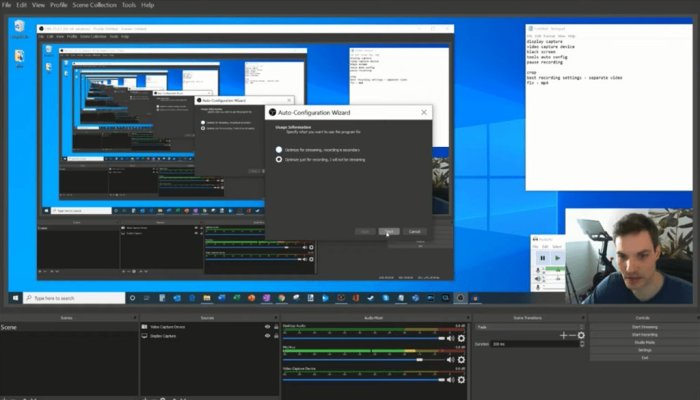Toggle visibility of Video Capture Device source
Screen dimensions: 700x400
click(x=267, y=327)
